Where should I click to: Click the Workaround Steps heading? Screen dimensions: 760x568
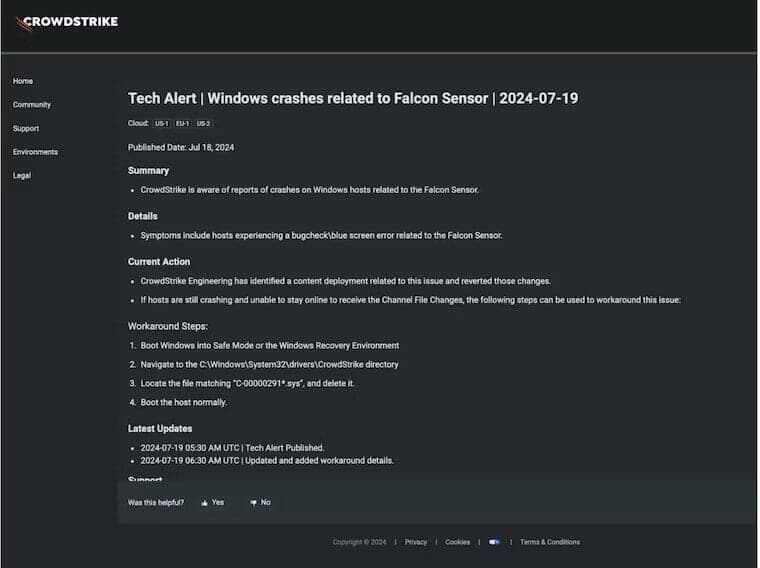click(168, 326)
